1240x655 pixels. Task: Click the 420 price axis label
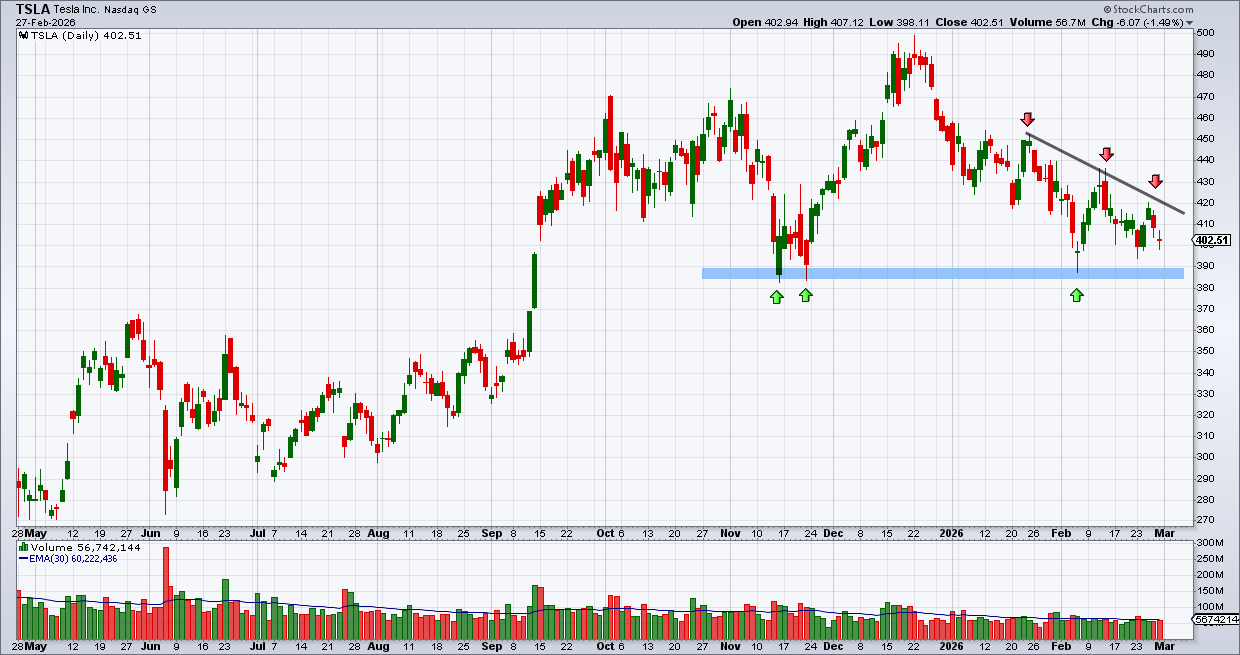(x=1206, y=202)
